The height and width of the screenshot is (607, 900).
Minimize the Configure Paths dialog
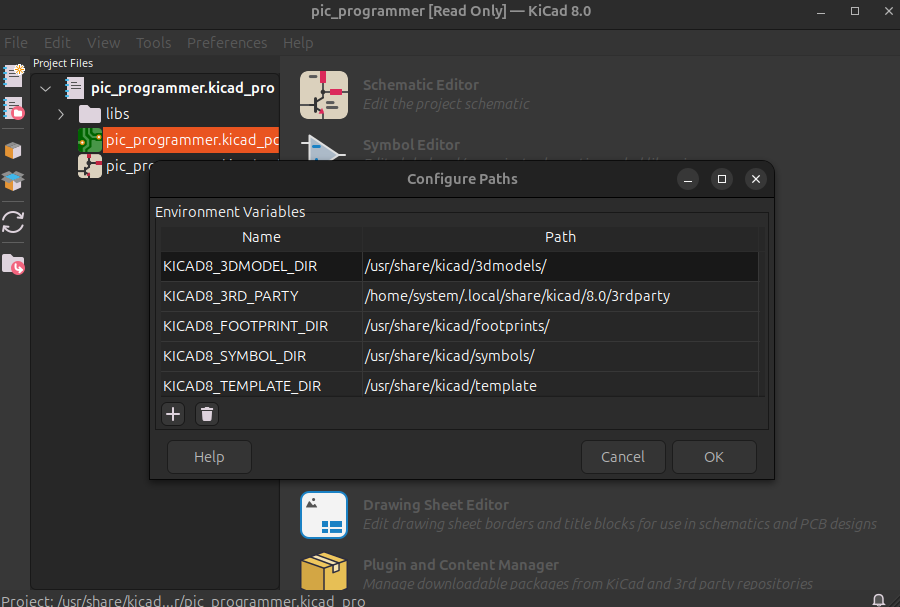pyautogui.click(x=688, y=179)
